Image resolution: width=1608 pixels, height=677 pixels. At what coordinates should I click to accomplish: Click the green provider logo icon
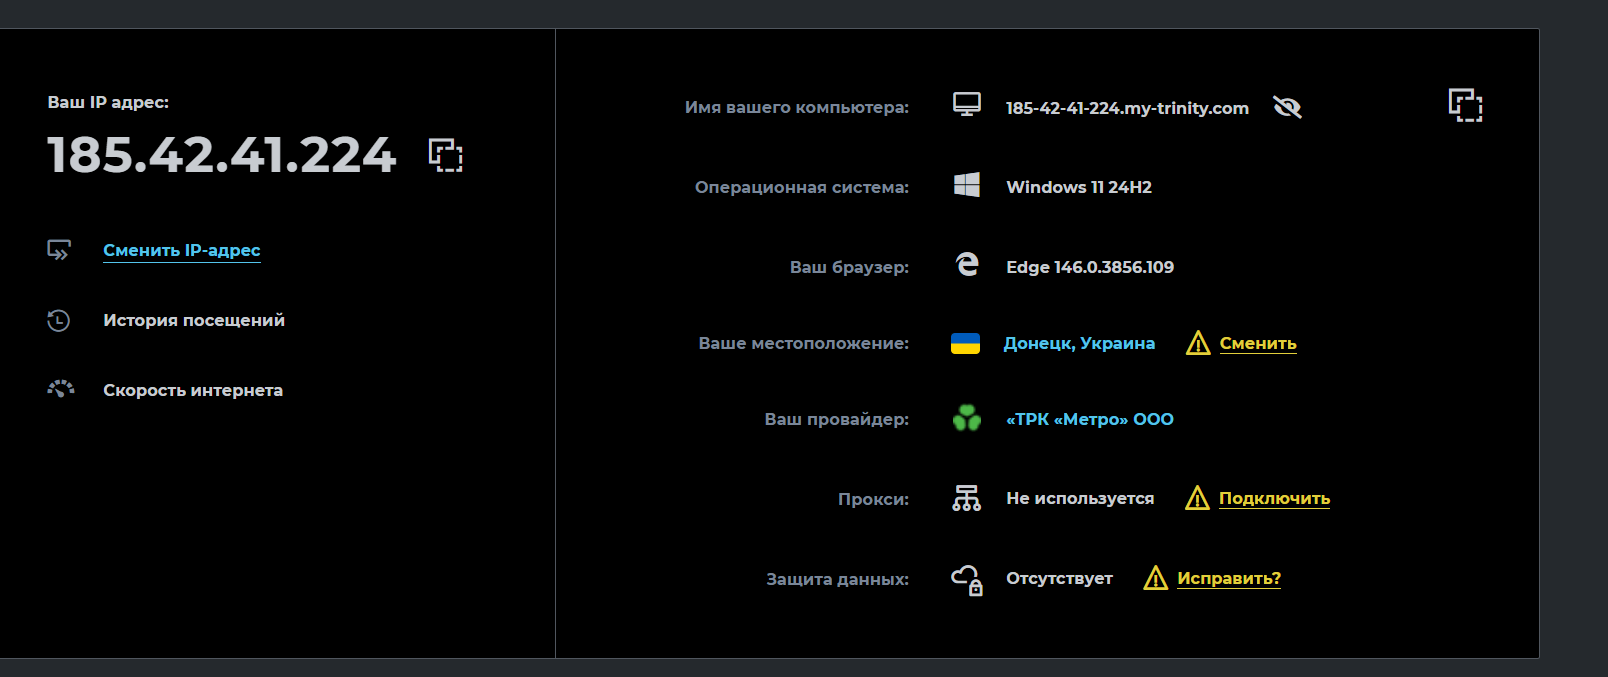click(x=966, y=418)
